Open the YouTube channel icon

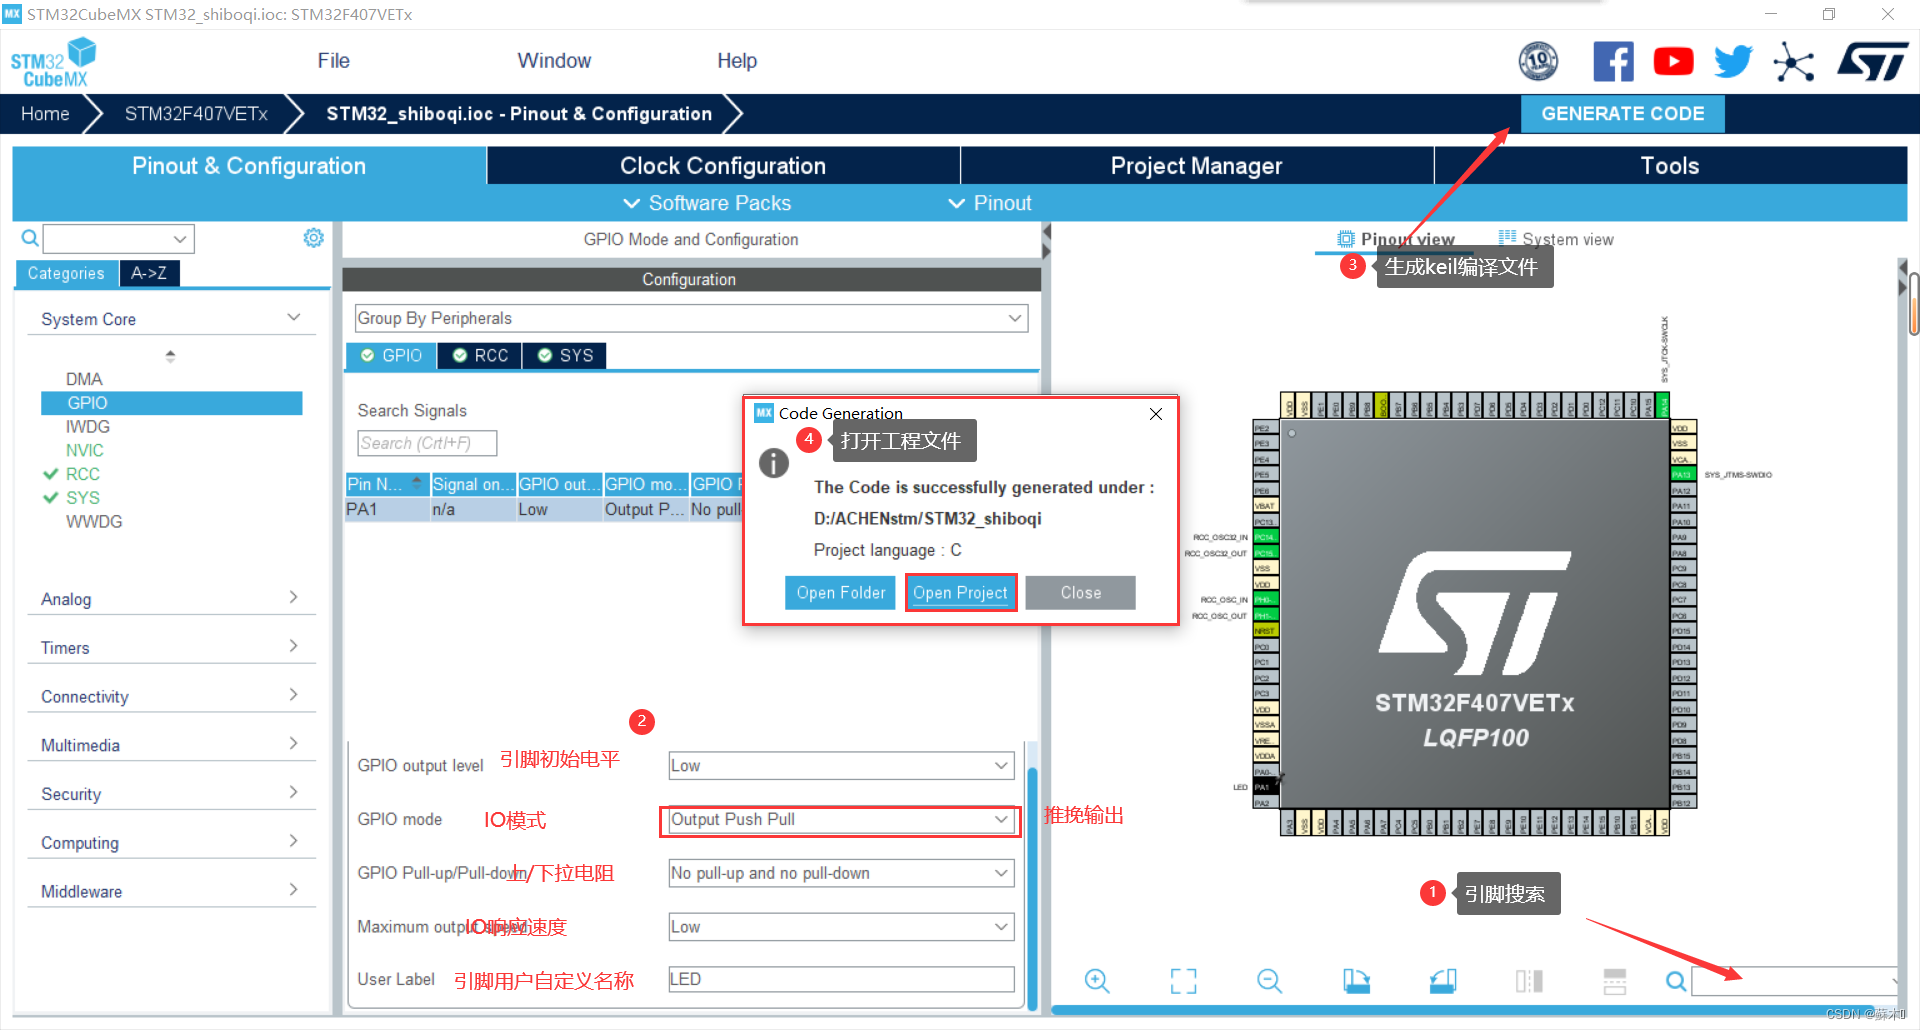click(x=1673, y=61)
